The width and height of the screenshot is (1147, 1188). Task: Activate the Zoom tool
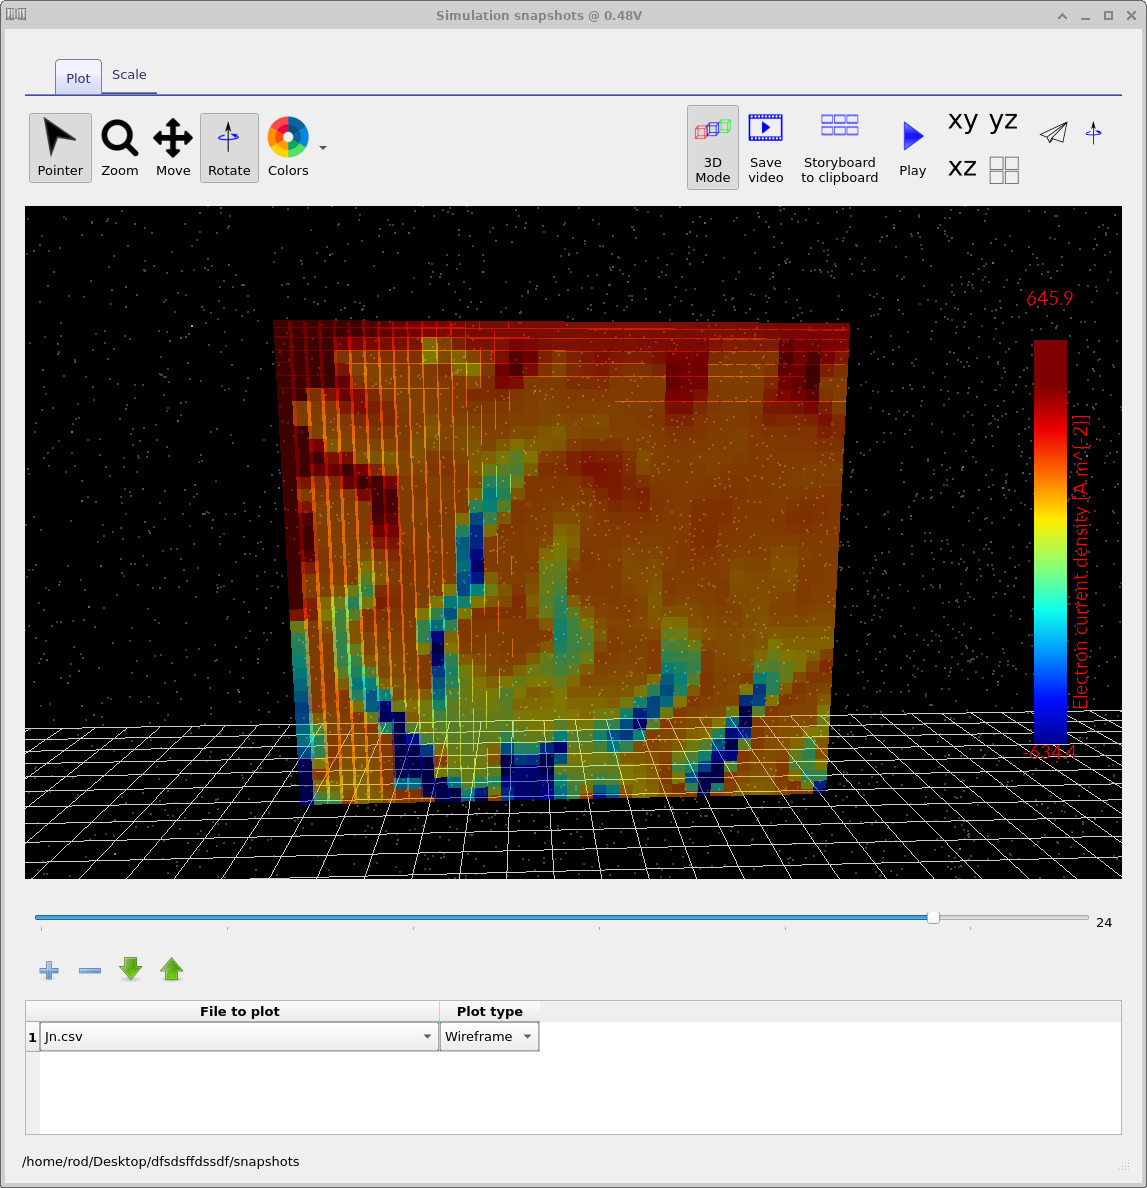[119, 147]
